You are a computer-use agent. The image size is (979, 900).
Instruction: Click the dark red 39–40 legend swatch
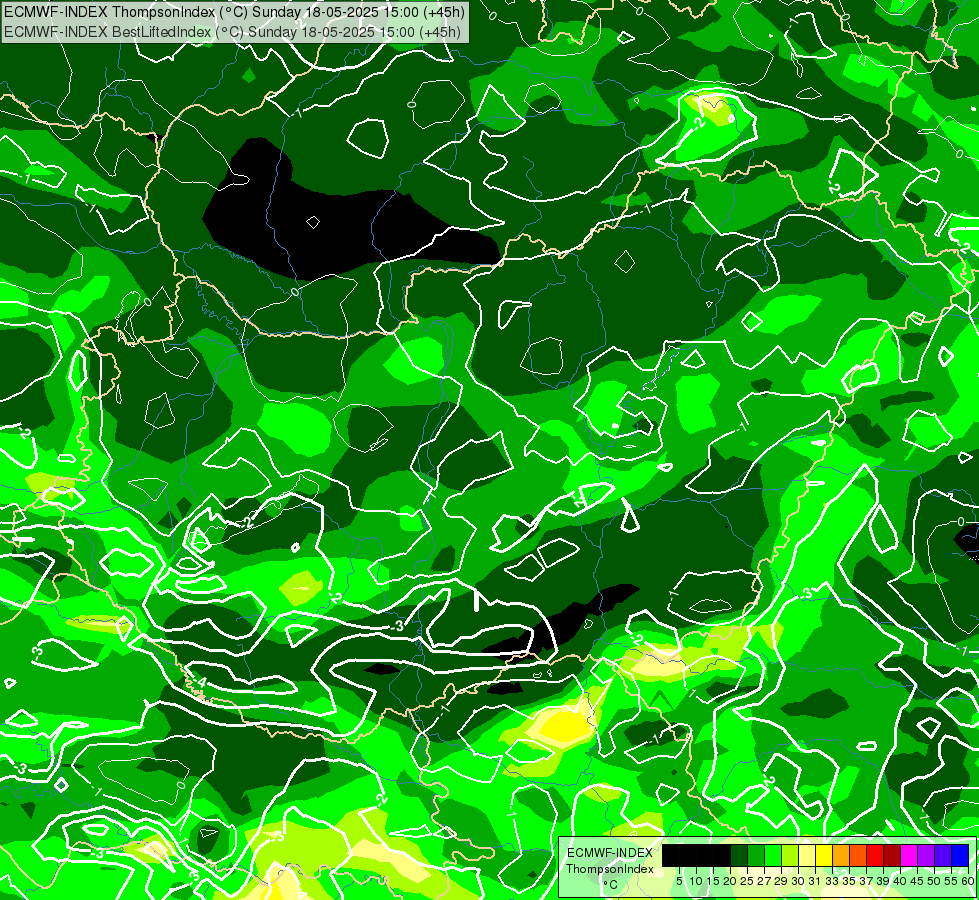892,855
